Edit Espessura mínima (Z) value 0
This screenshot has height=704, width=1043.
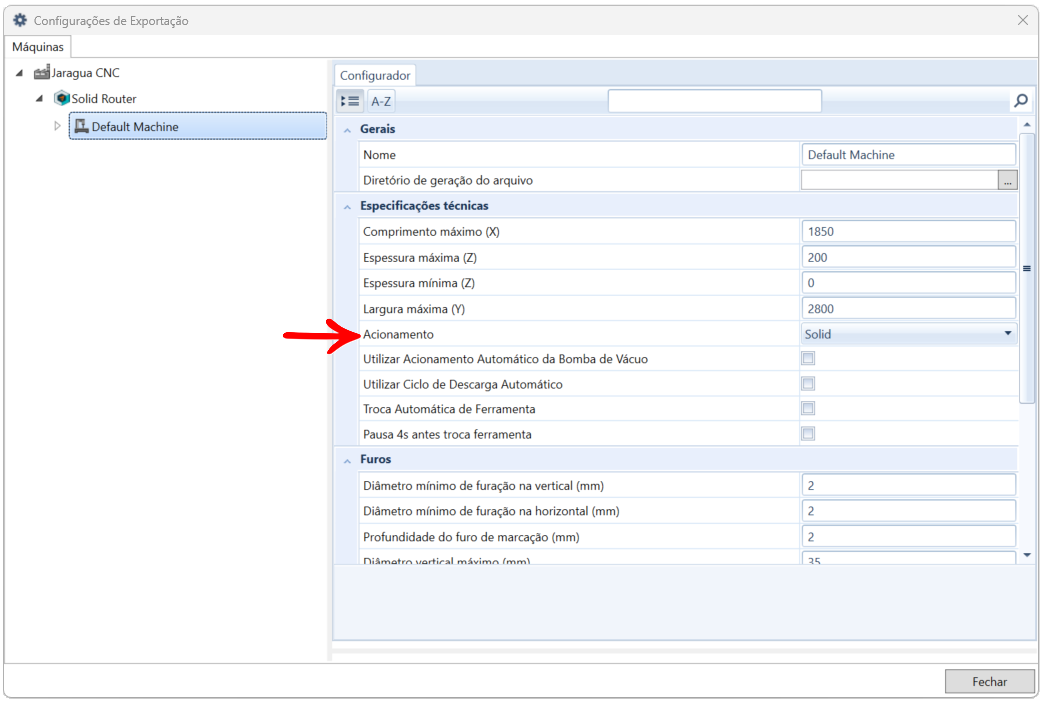(x=909, y=283)
